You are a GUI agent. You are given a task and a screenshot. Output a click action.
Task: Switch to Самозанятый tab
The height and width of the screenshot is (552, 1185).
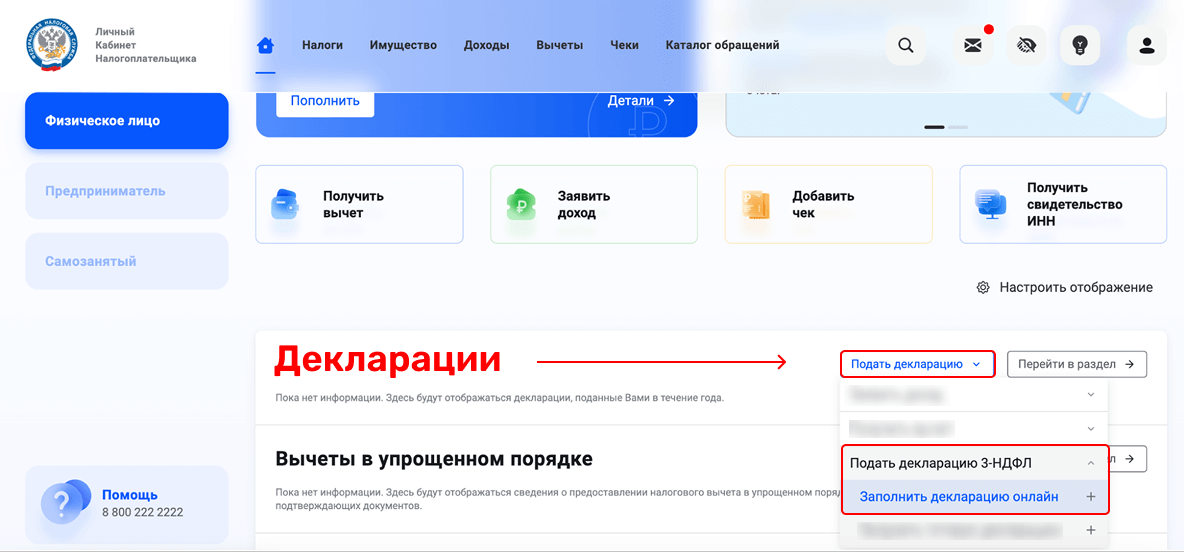point(127,261)
